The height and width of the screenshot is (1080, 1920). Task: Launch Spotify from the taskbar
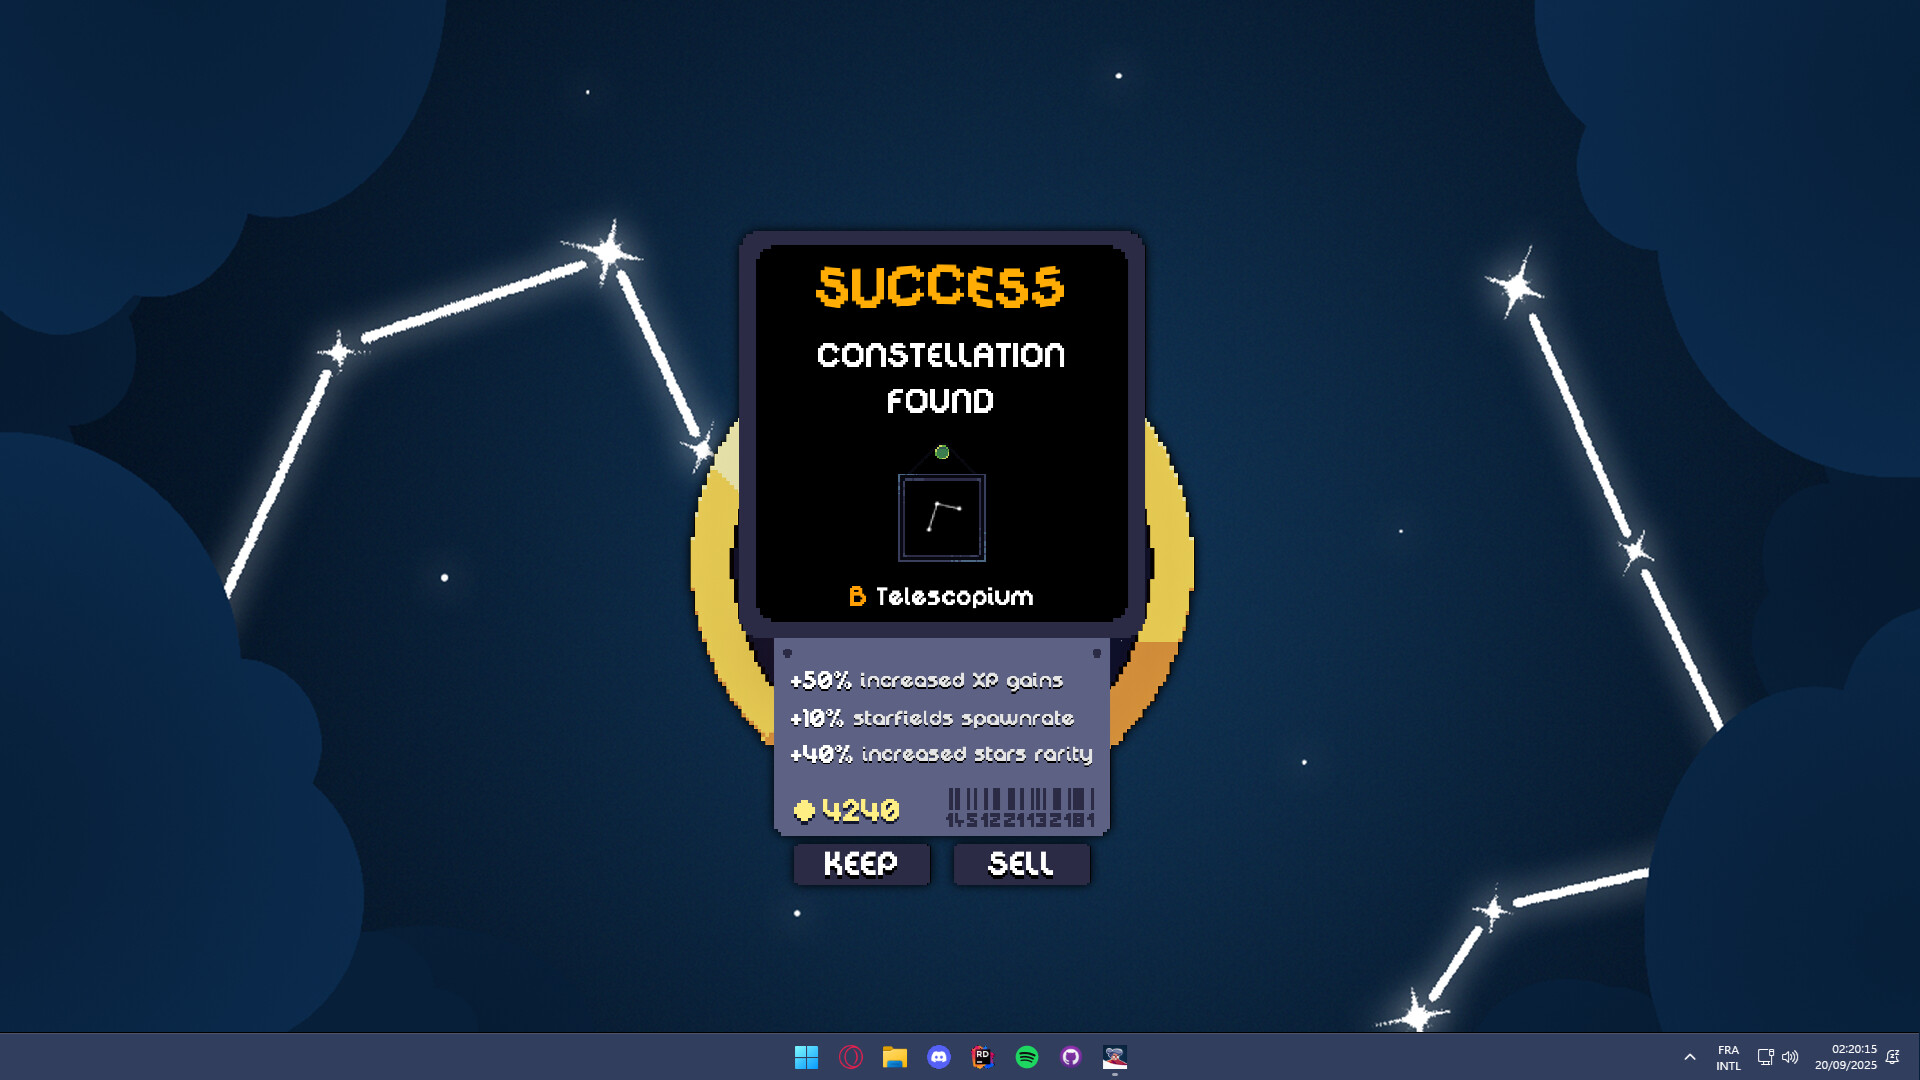coord(1026,1057)
